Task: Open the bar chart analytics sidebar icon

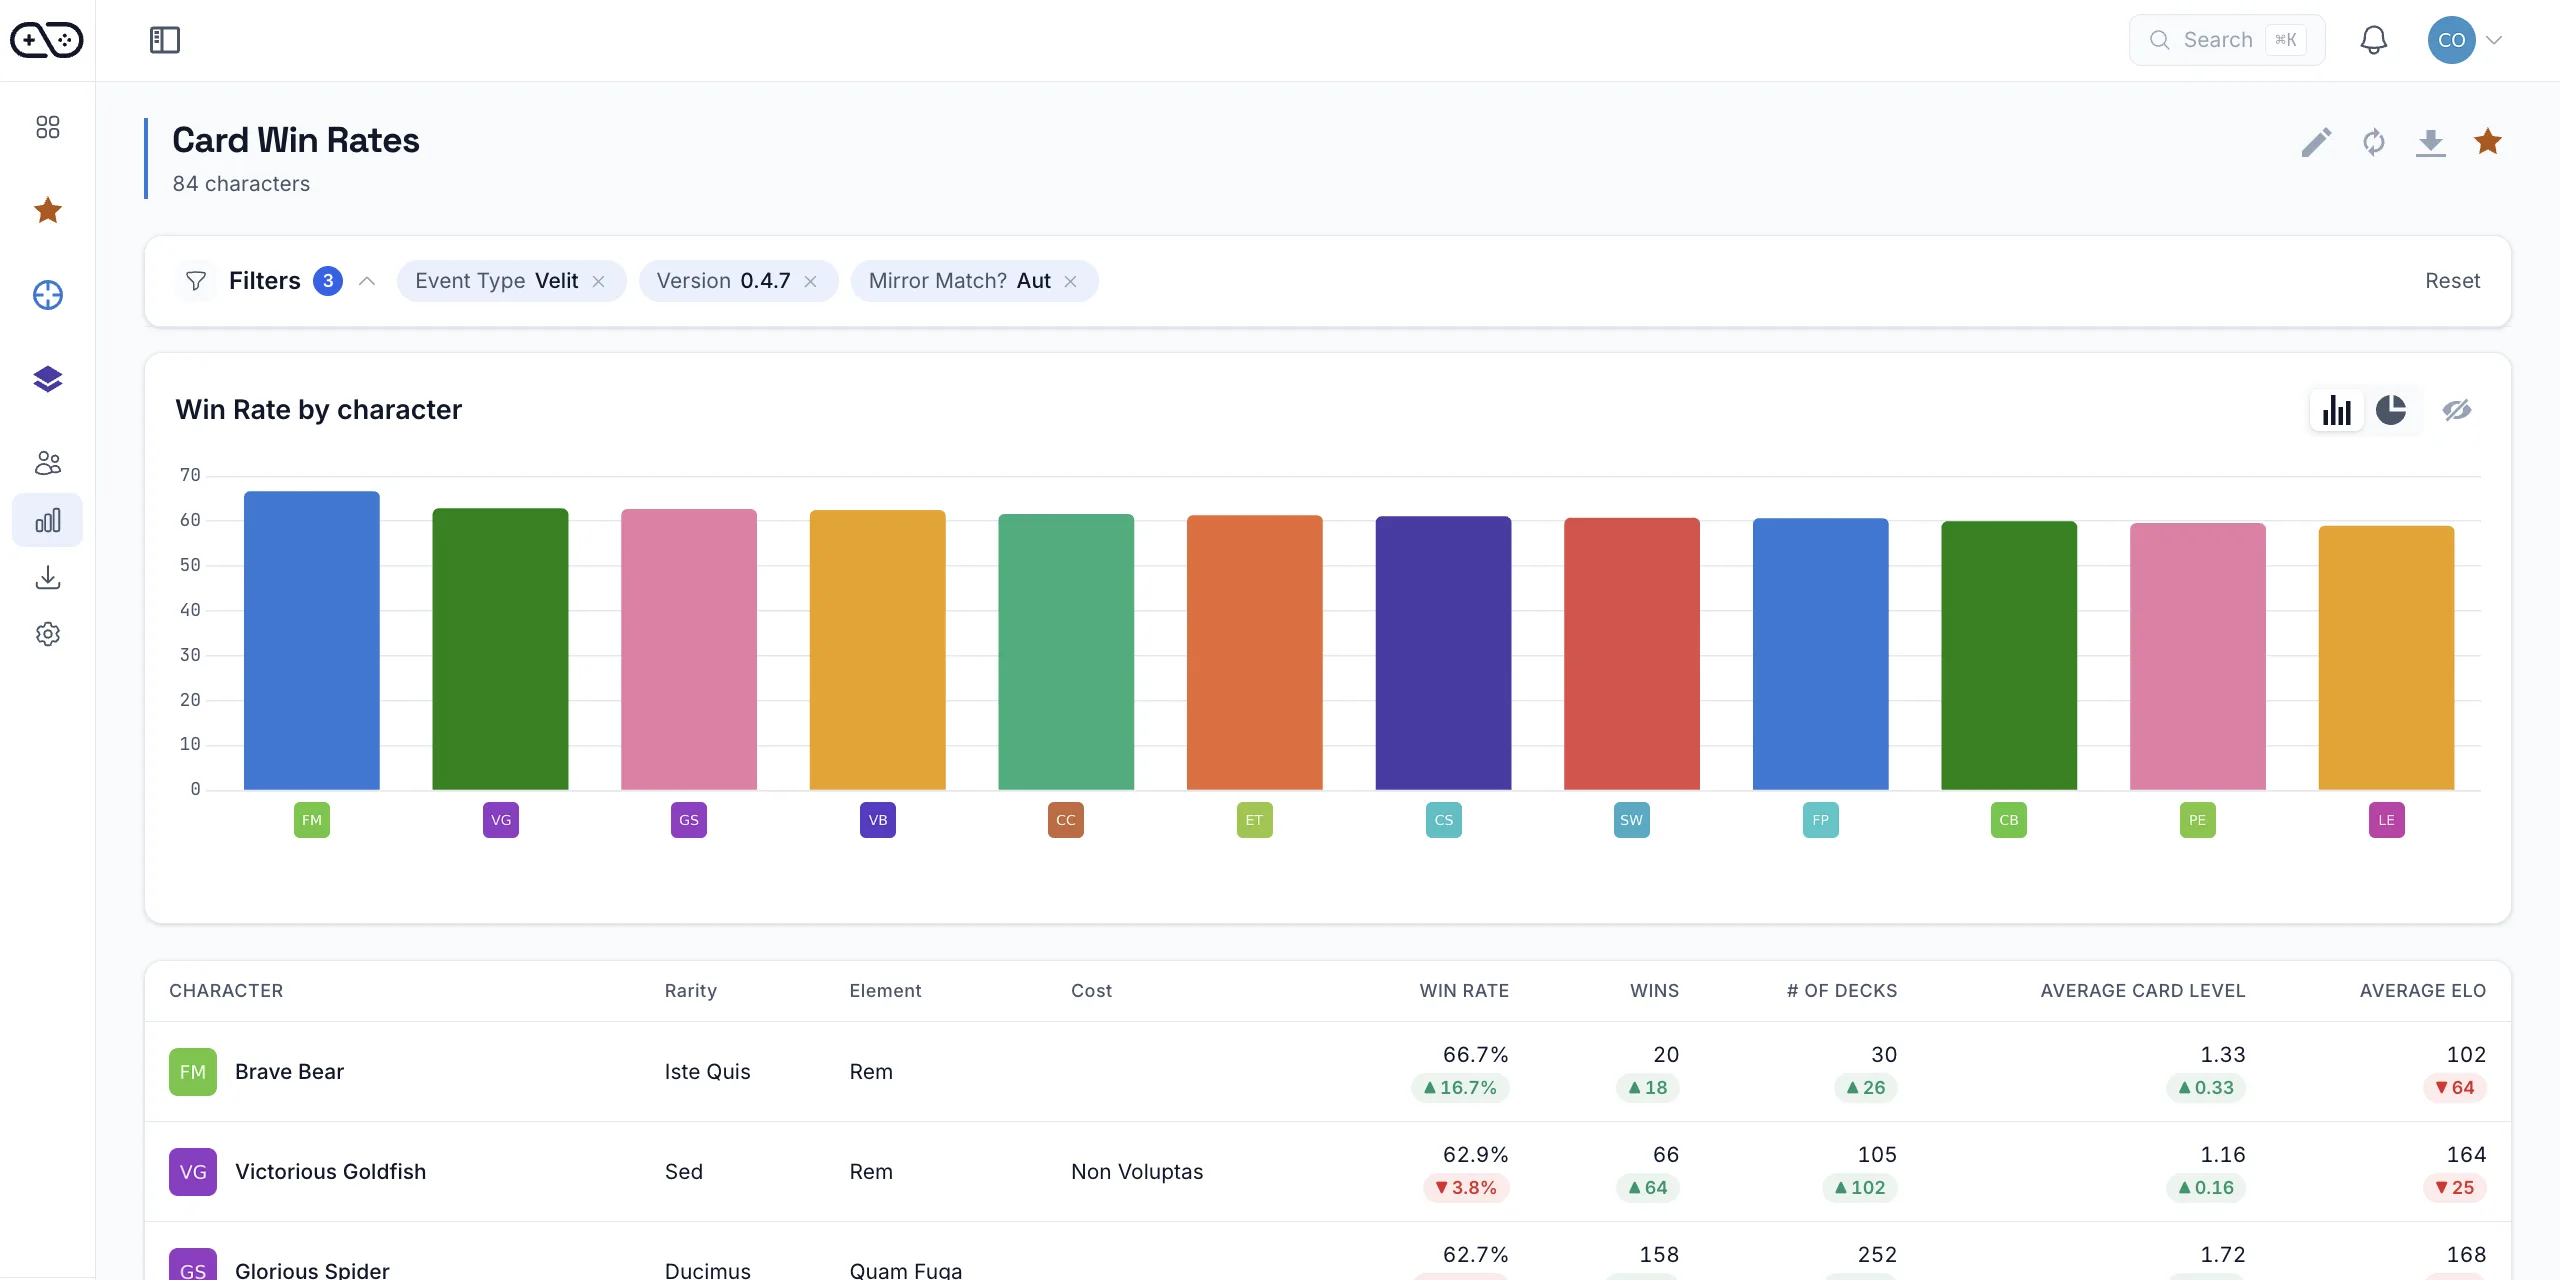Action: (x=48, y=520)
